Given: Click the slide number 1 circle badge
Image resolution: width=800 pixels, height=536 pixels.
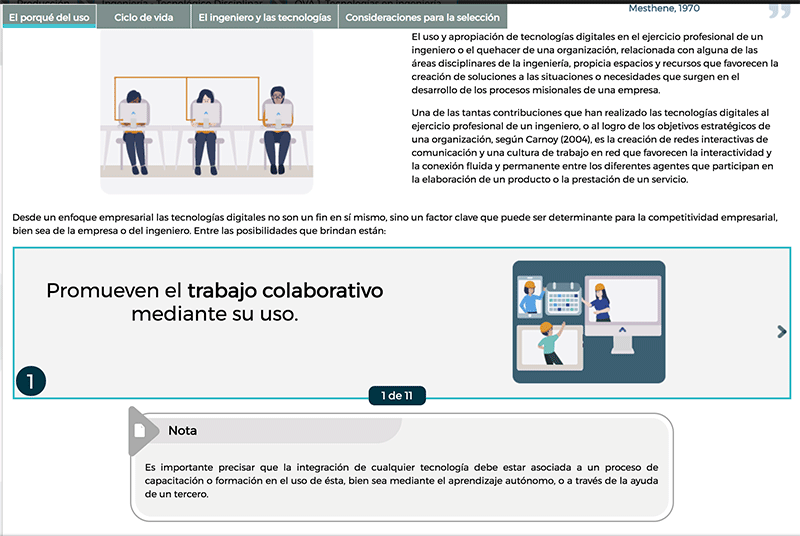Looking at the screenshot, I should click(x=31, y=380).
